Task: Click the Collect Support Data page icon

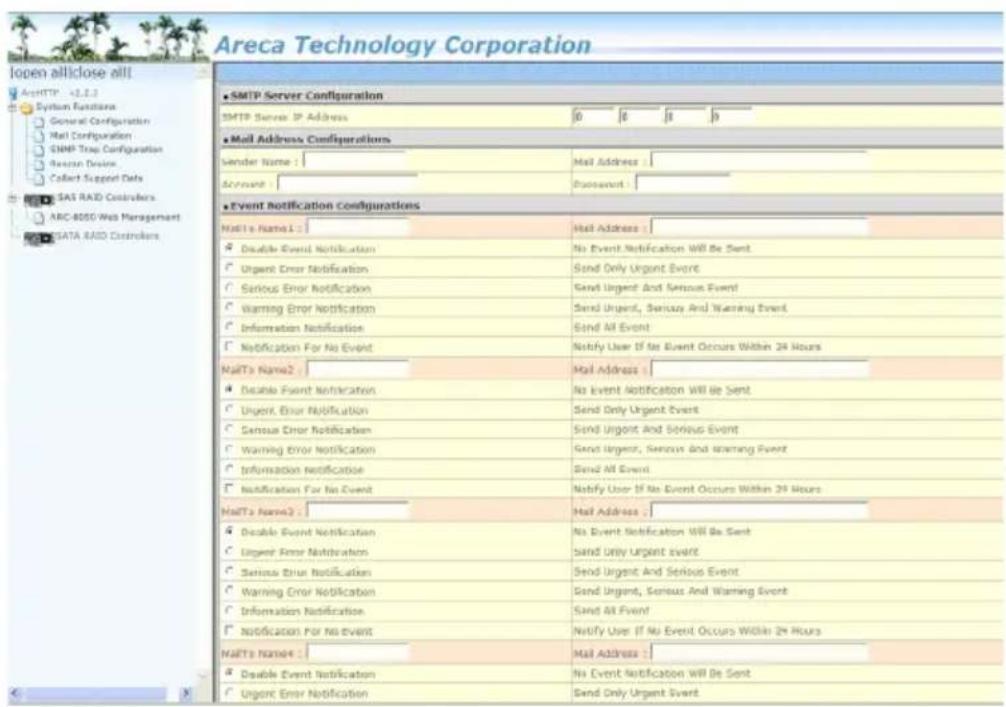Action: pos(40,178)
